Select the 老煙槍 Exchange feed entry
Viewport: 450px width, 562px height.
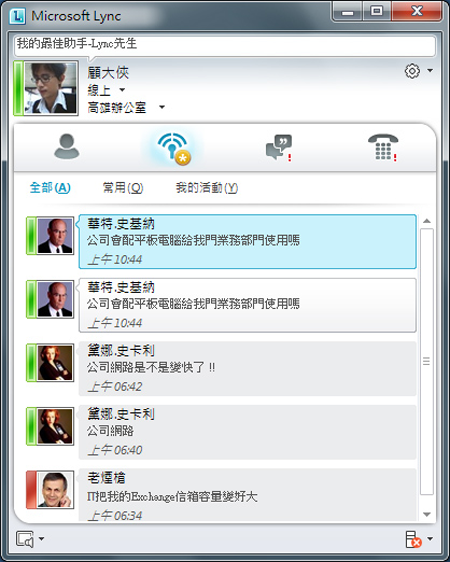247,495
